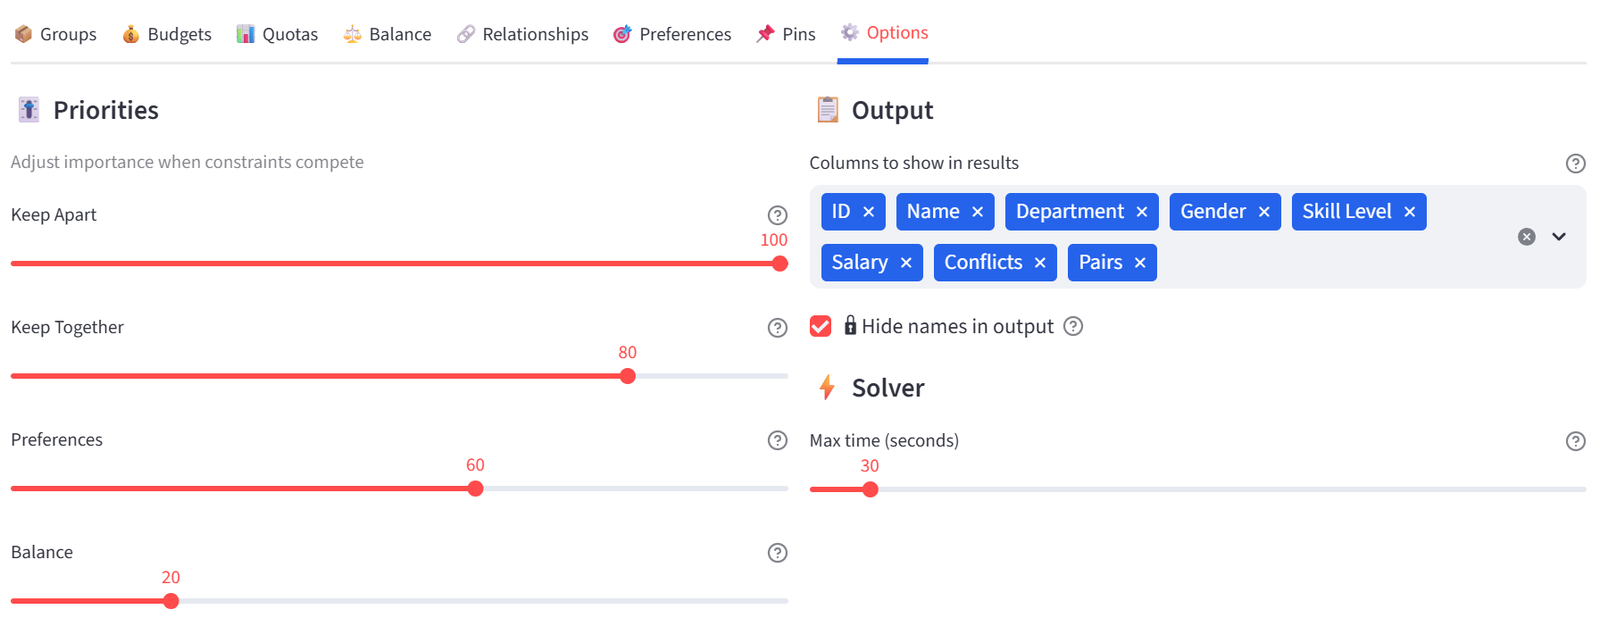Switch to the Budgets tab
The width and height of the screenshot is (1600, 636).
pos(166,34)
